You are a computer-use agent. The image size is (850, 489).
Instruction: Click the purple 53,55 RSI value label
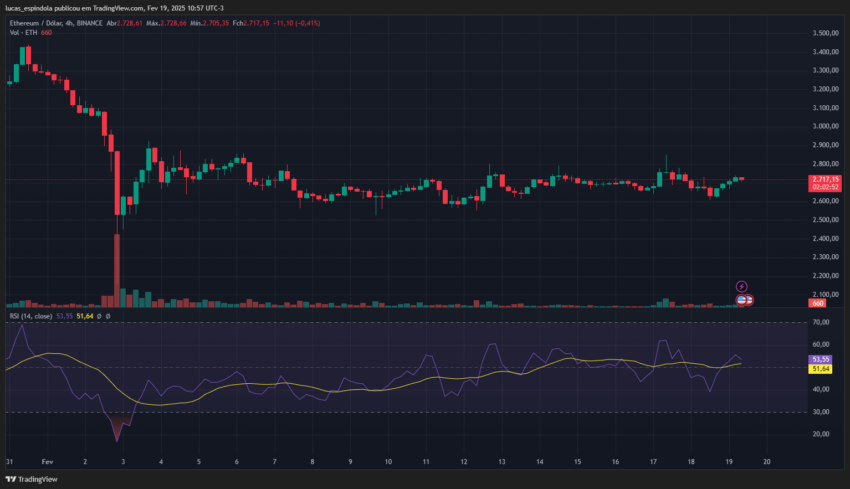click(x=820, y=359)
